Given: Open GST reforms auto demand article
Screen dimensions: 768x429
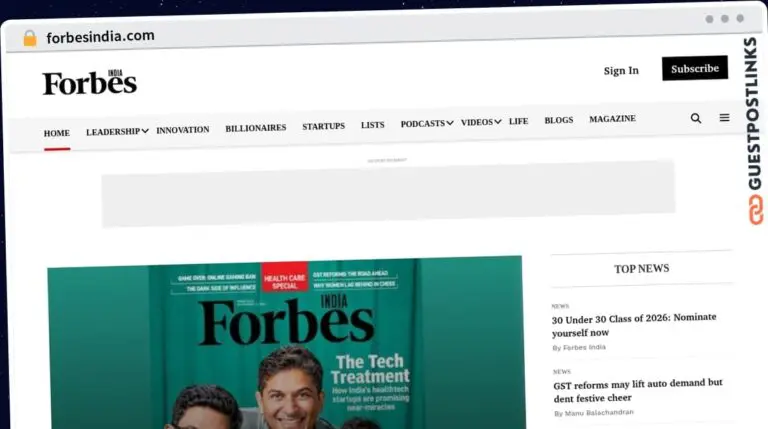Looking at the screenshot, I should point(638,391).
